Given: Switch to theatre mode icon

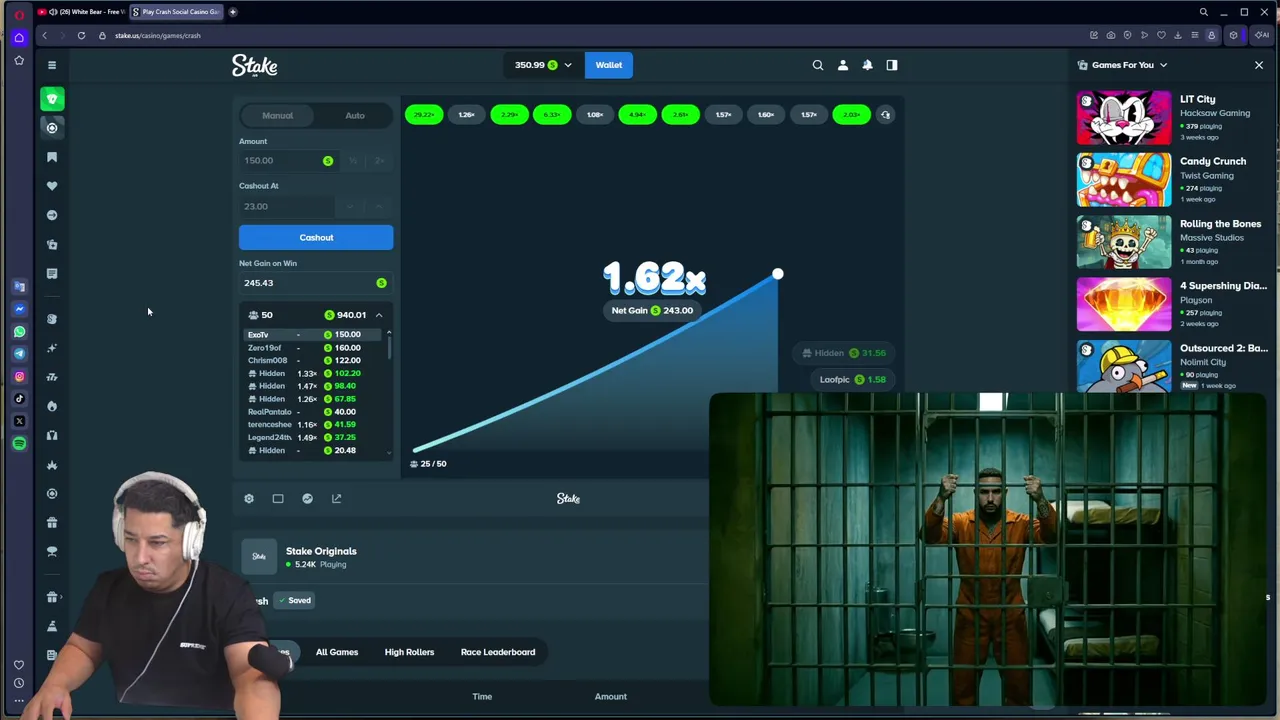Looking at the screenshot, I should coord(278,498).
